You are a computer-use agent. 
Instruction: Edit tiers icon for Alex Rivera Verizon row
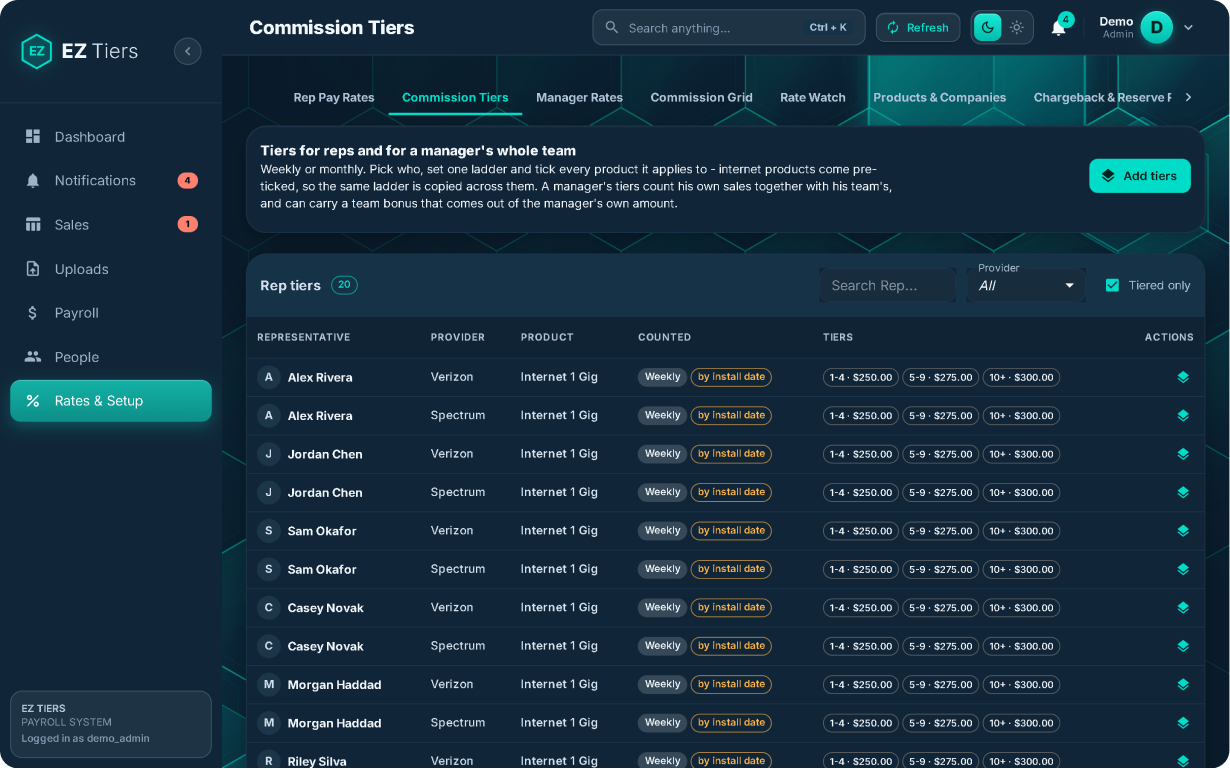(x=1183, y=377)
